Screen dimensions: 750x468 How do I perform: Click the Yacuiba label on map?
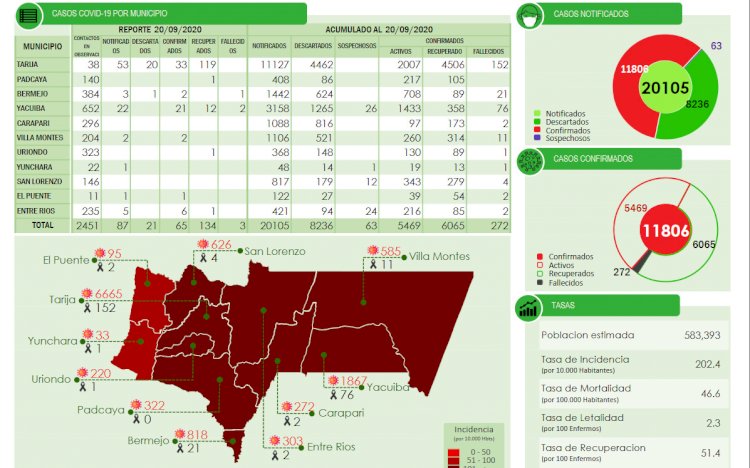[388, 387]
